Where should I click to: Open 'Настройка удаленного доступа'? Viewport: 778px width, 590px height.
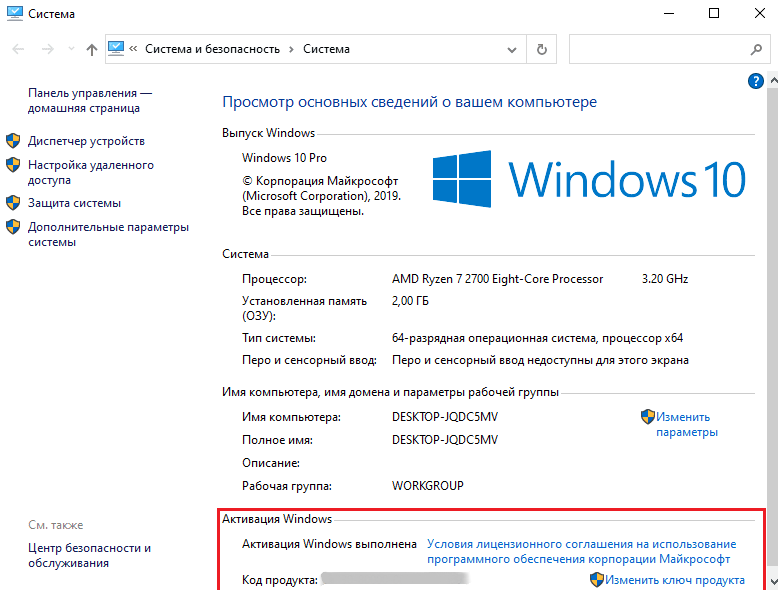click(x=91, y=172)
